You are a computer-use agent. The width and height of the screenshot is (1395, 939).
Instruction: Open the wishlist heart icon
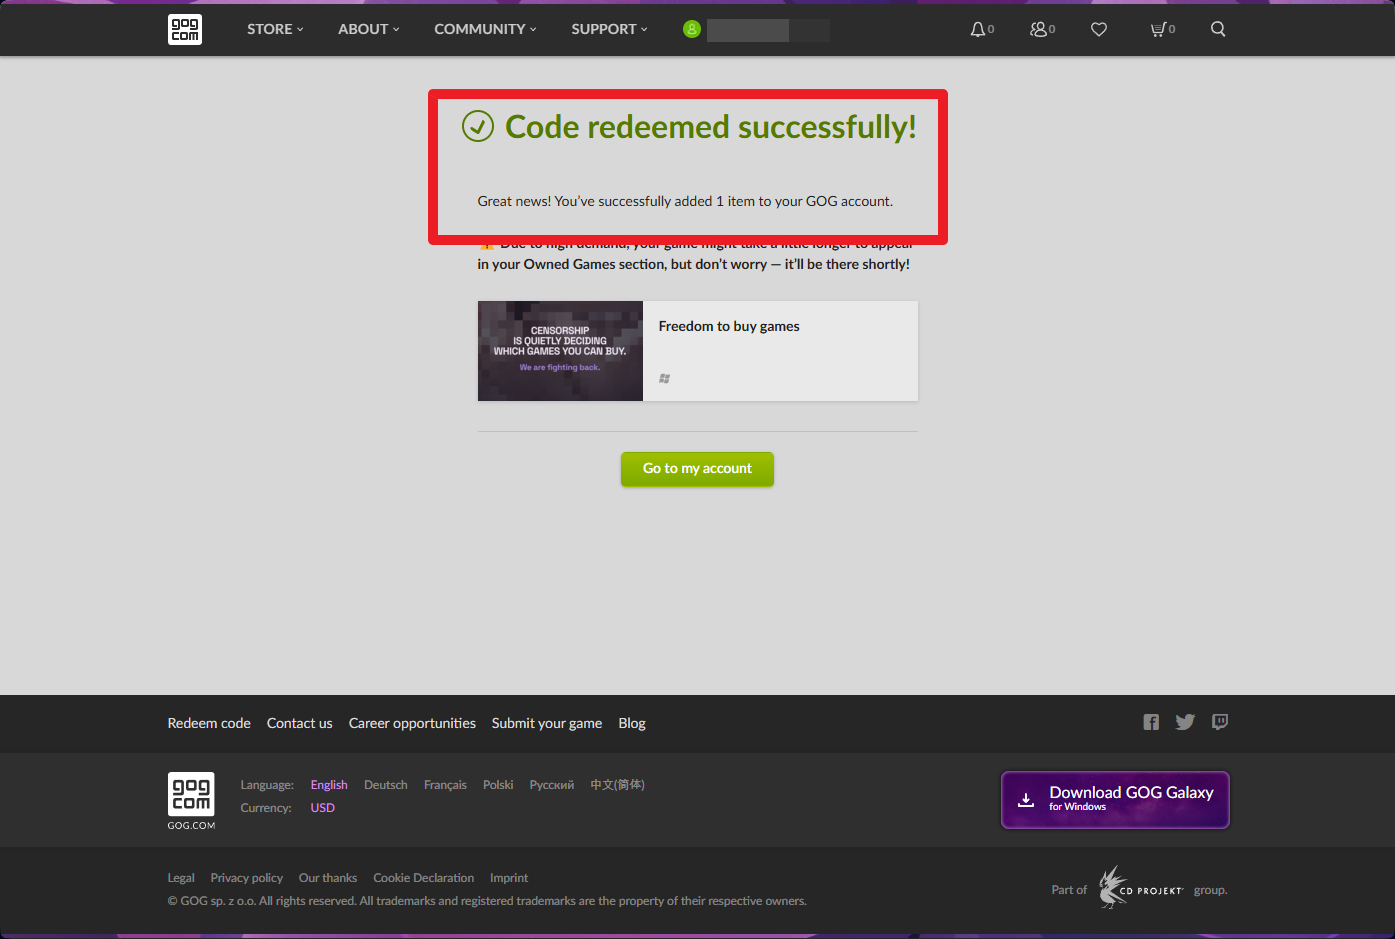[x=1099, y=29]
